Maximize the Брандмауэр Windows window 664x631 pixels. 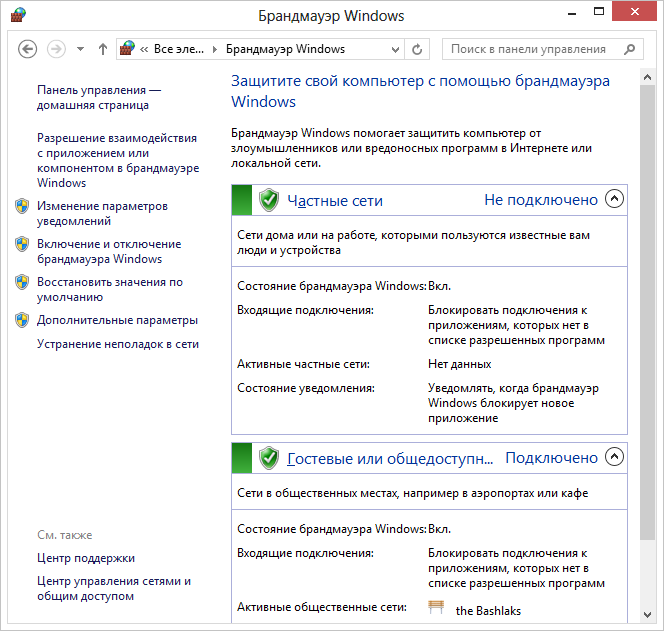pyautogui.click(x=599, y=12)
